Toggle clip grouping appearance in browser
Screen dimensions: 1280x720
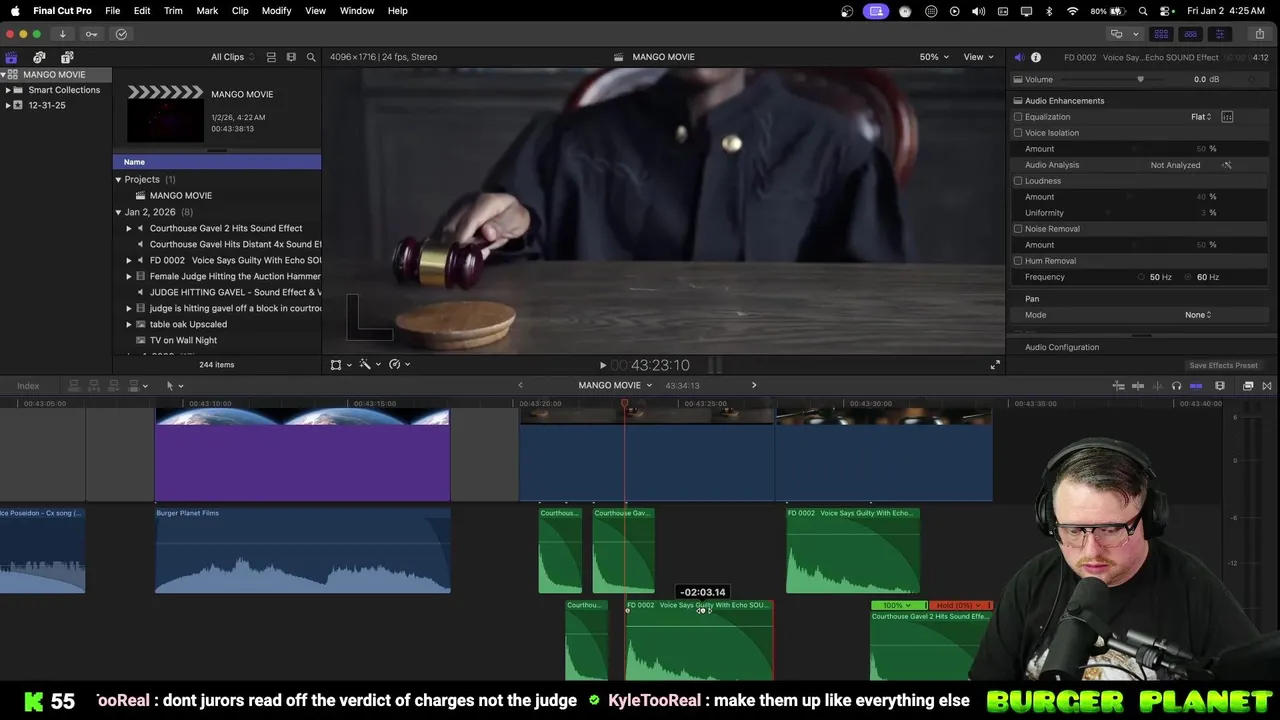[271, 57]
